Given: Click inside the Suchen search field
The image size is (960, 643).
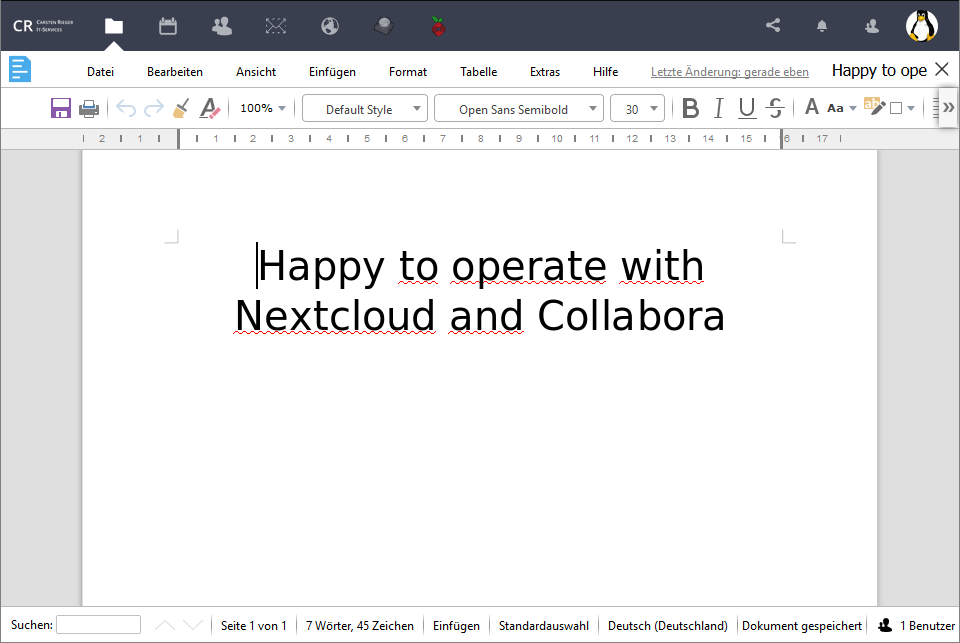Looking at the screenshot, I should [98, 624].
